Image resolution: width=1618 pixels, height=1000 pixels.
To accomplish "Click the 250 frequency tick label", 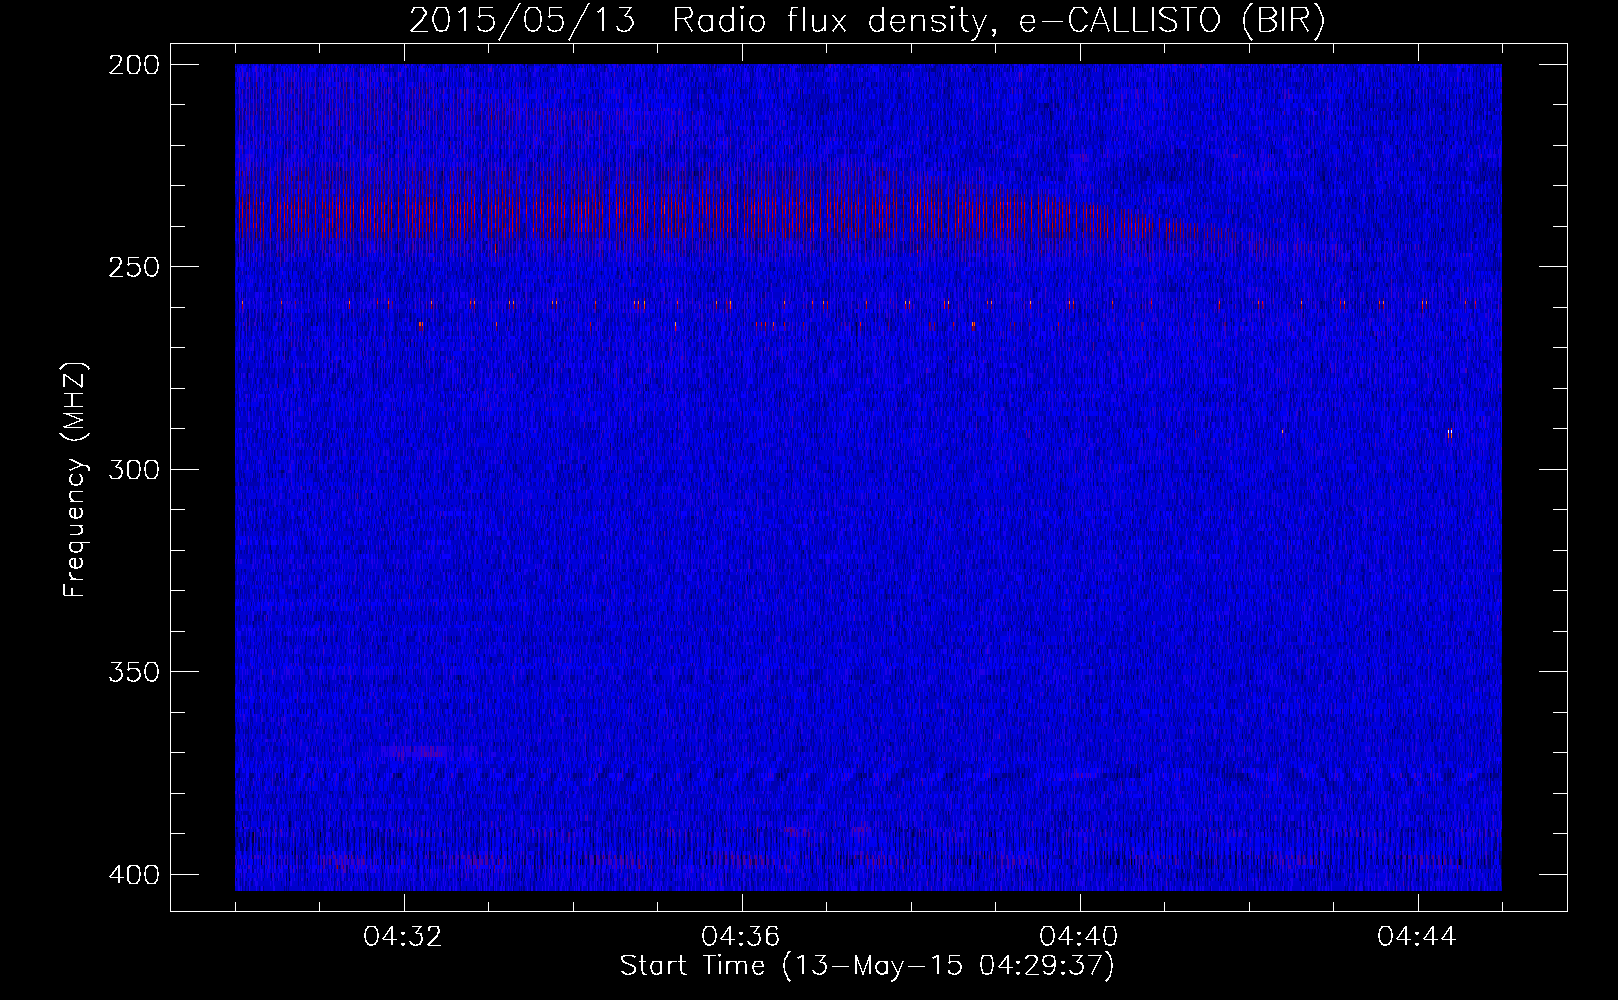I will coord(133,267).
